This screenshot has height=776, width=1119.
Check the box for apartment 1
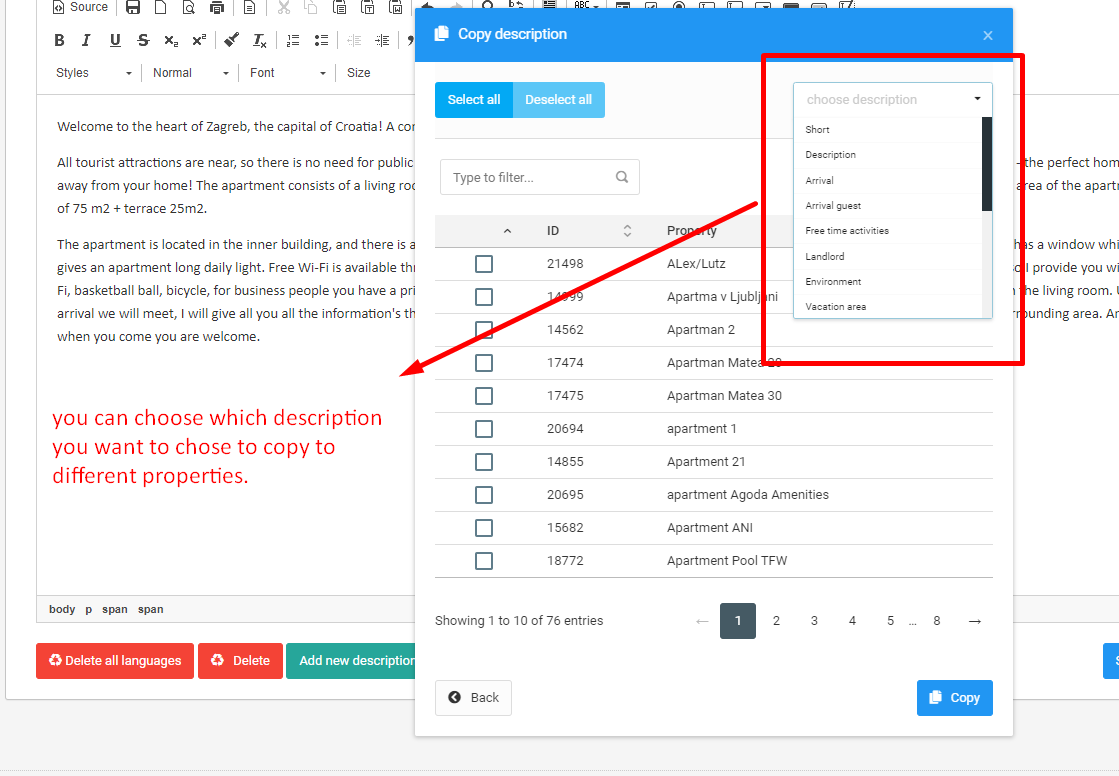coord(484,429)
